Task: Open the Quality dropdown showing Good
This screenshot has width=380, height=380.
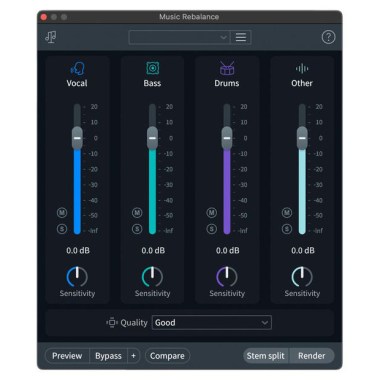Action: pos(212,322)
